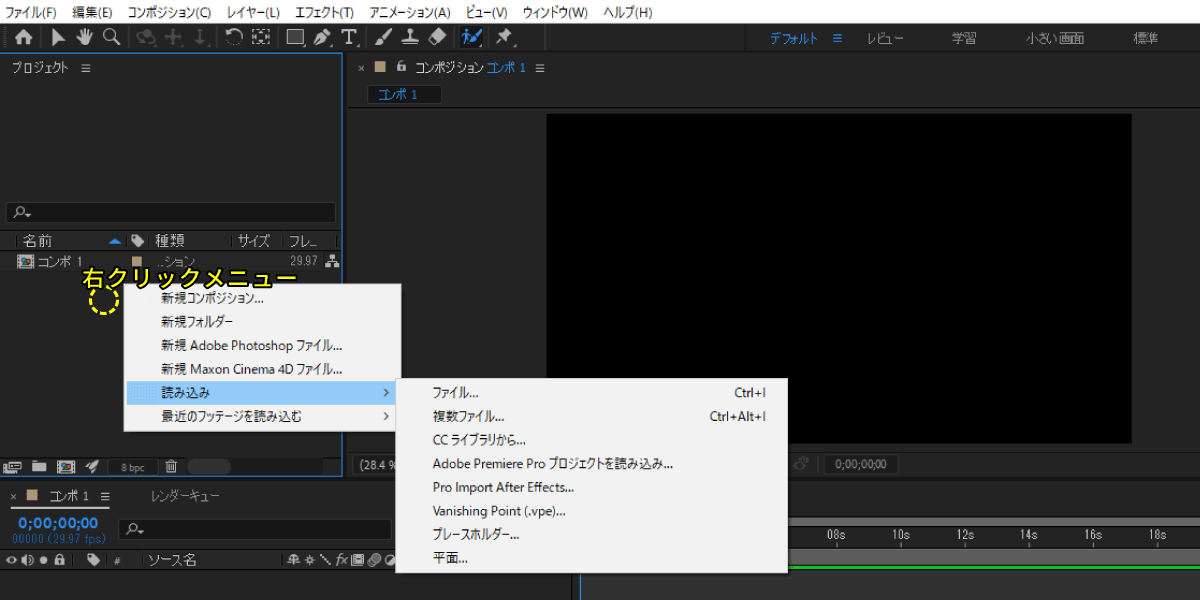Open the ファイル(F) menu
This screenshot has height=600, width=1200.
coord(31,13)
